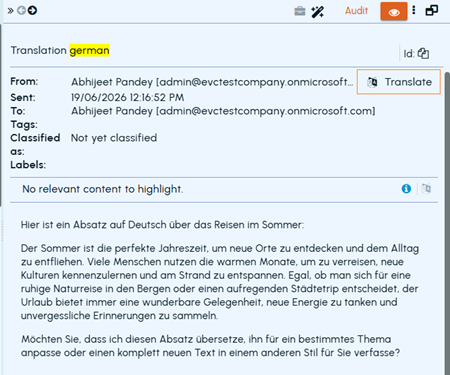Select the highlighted word german in subject
The width and height of the screenshot is (450, 375).
click(89, 50)
